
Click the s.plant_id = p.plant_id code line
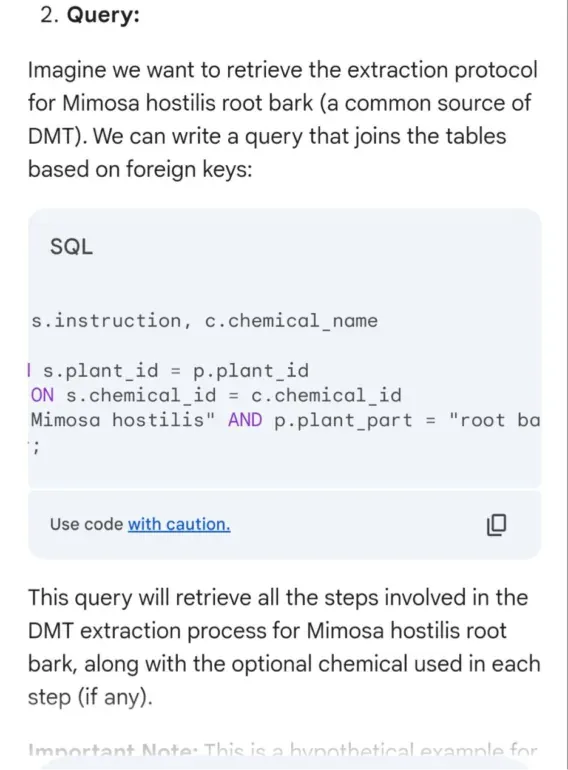(x=176, y=371)
